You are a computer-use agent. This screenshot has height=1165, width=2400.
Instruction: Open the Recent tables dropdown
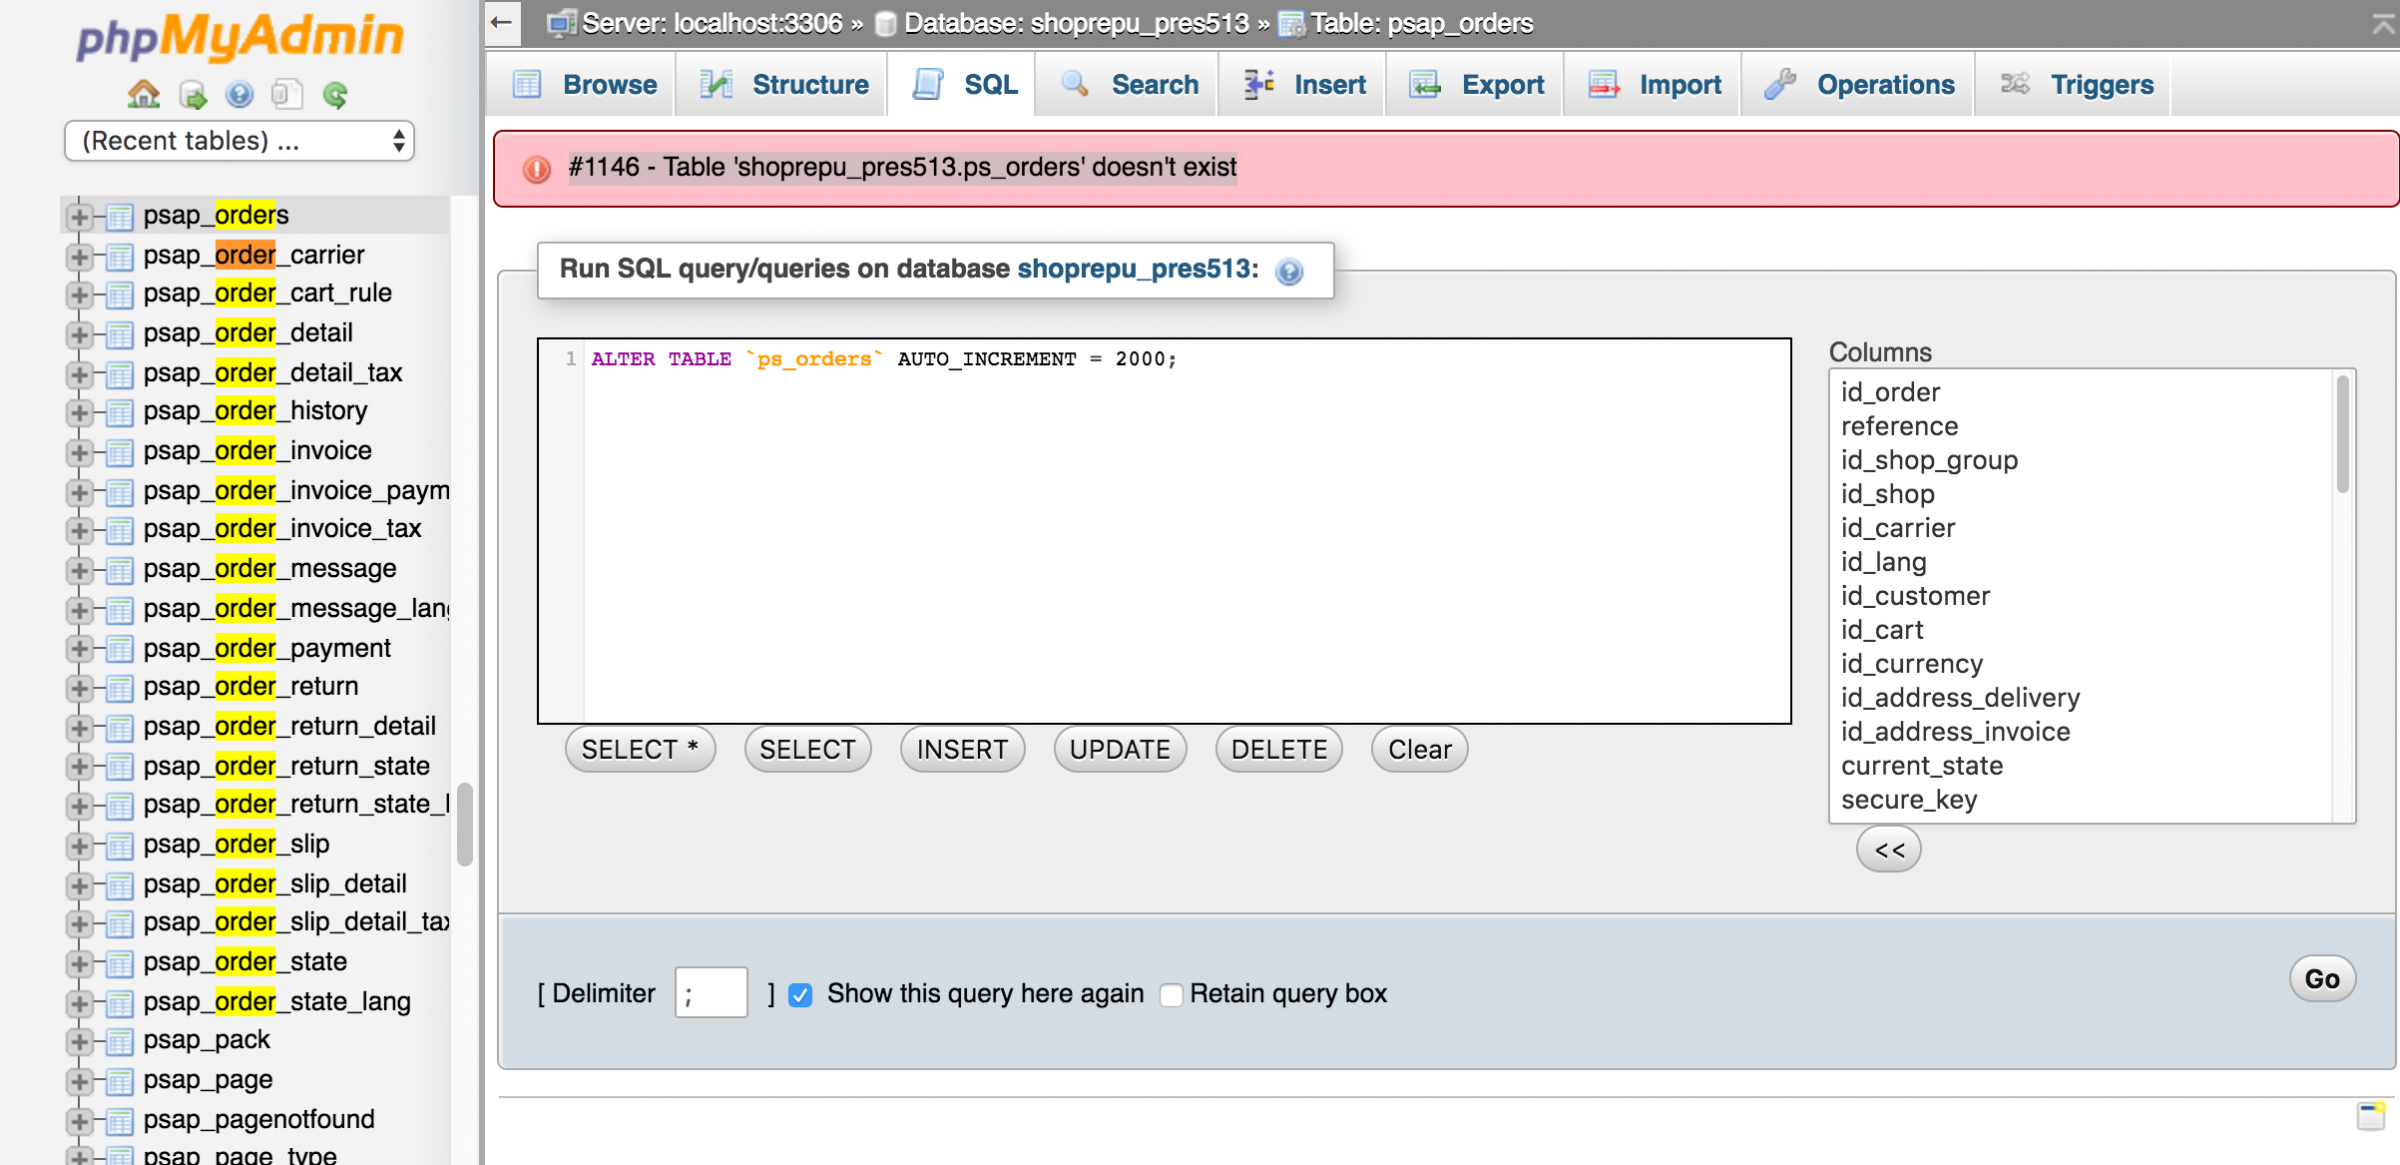click(x=239, y=141)
